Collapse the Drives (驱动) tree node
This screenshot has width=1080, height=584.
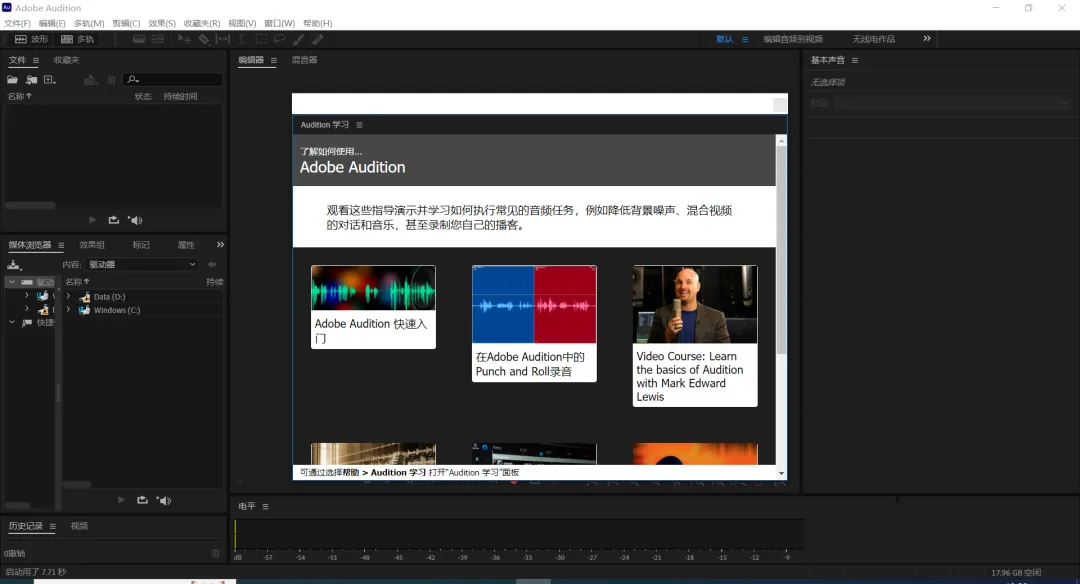12,282
